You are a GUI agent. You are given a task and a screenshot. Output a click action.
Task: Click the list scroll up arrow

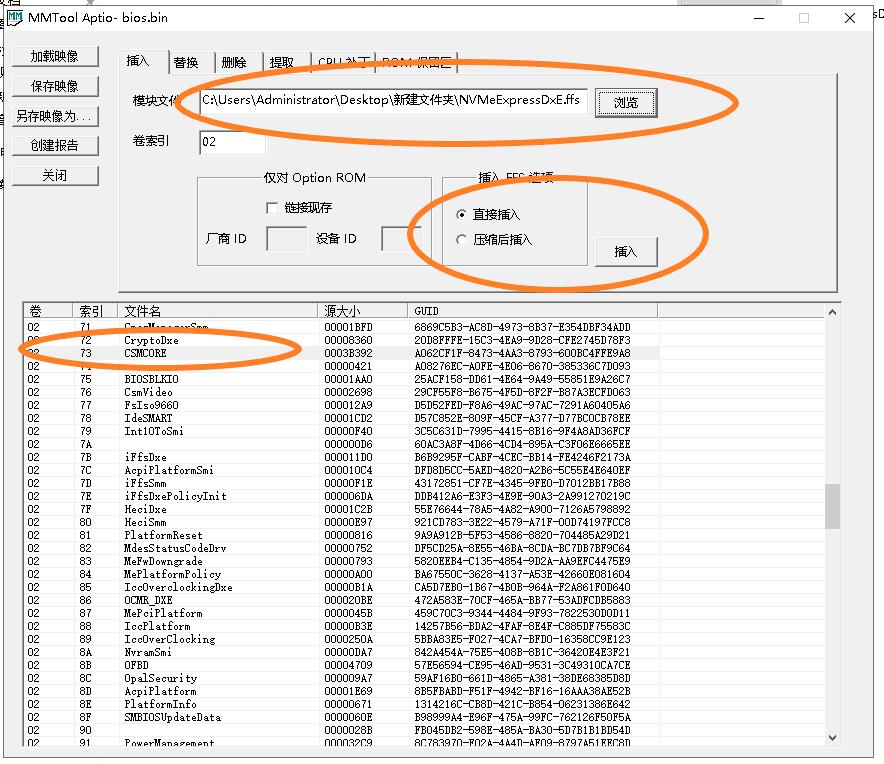tap(833, 312)
